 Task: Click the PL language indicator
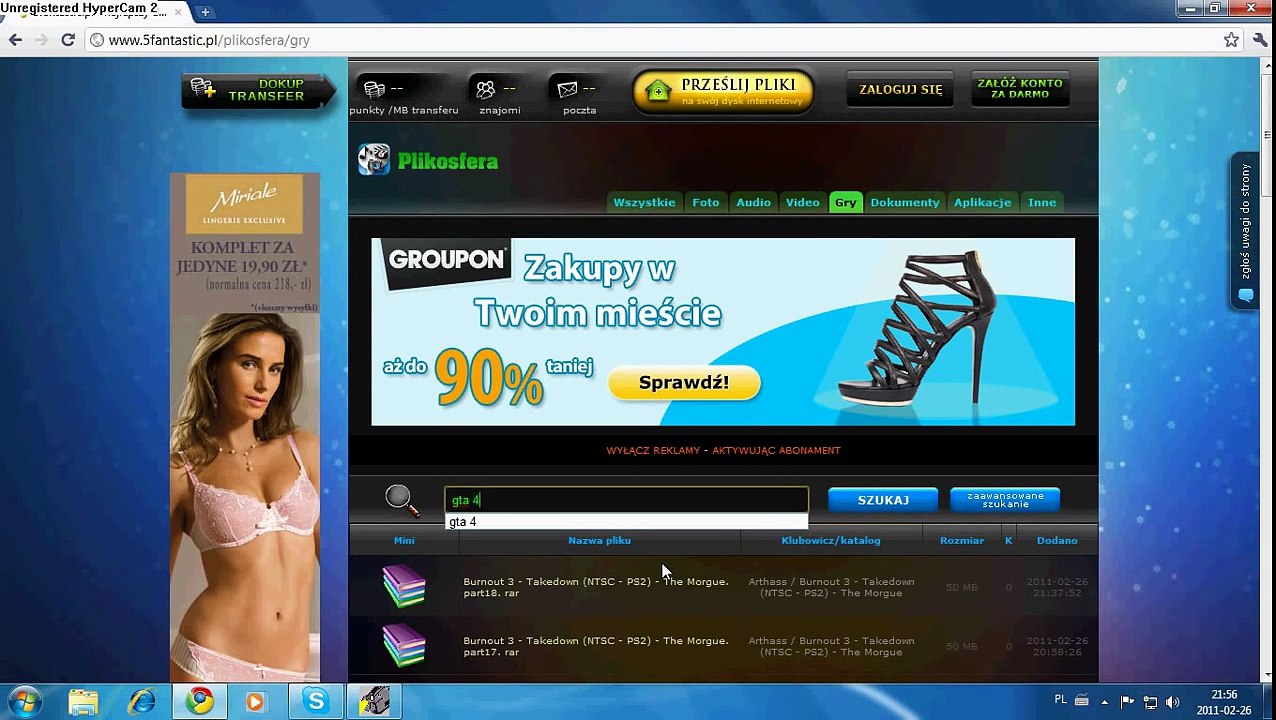pos(1061,700)
